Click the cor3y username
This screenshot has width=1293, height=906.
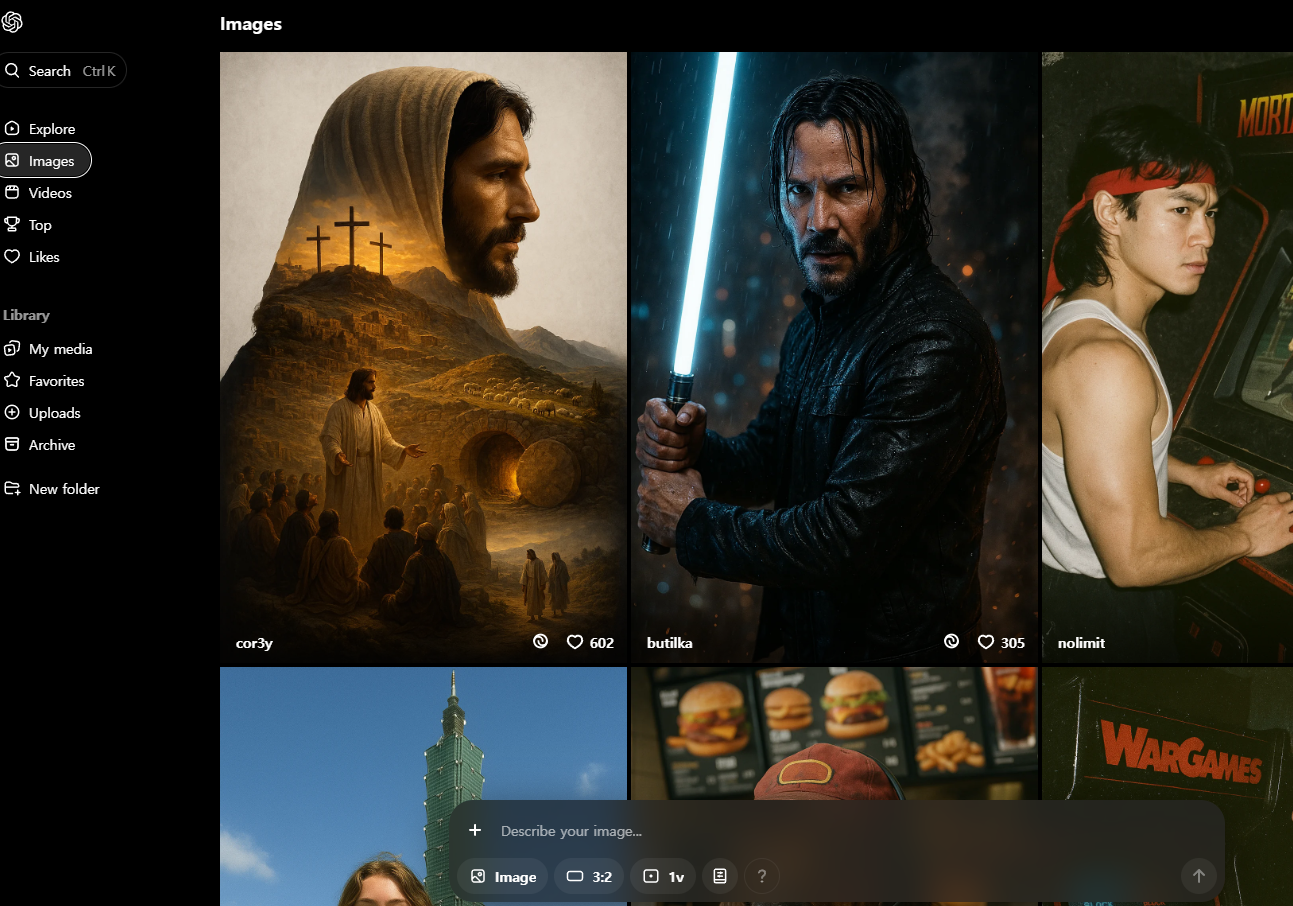click(254, 643)
